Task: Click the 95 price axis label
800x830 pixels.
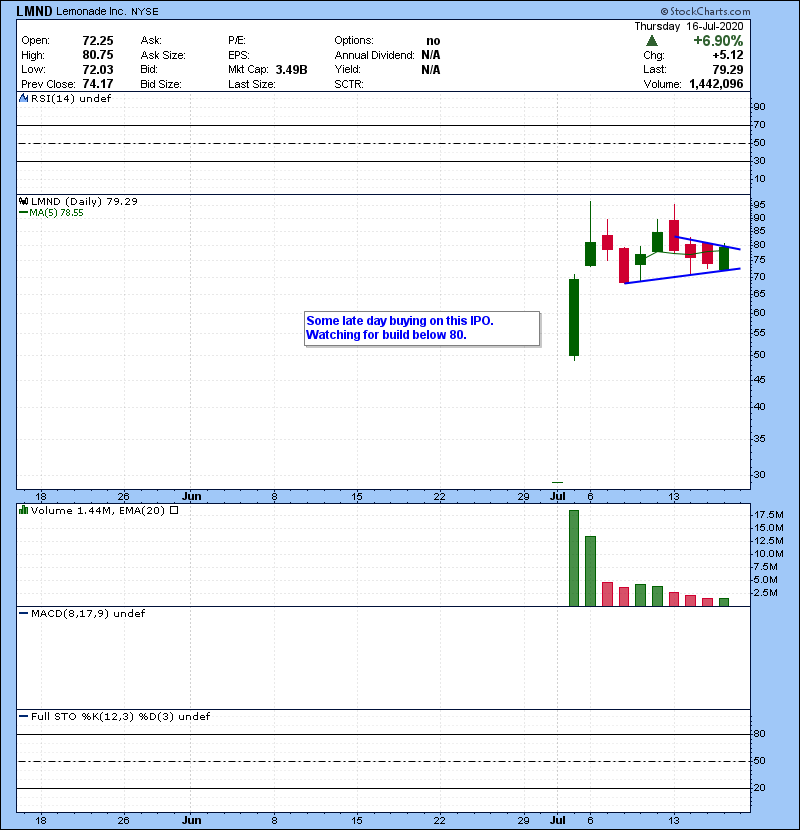Action: [x=759, y=204]
